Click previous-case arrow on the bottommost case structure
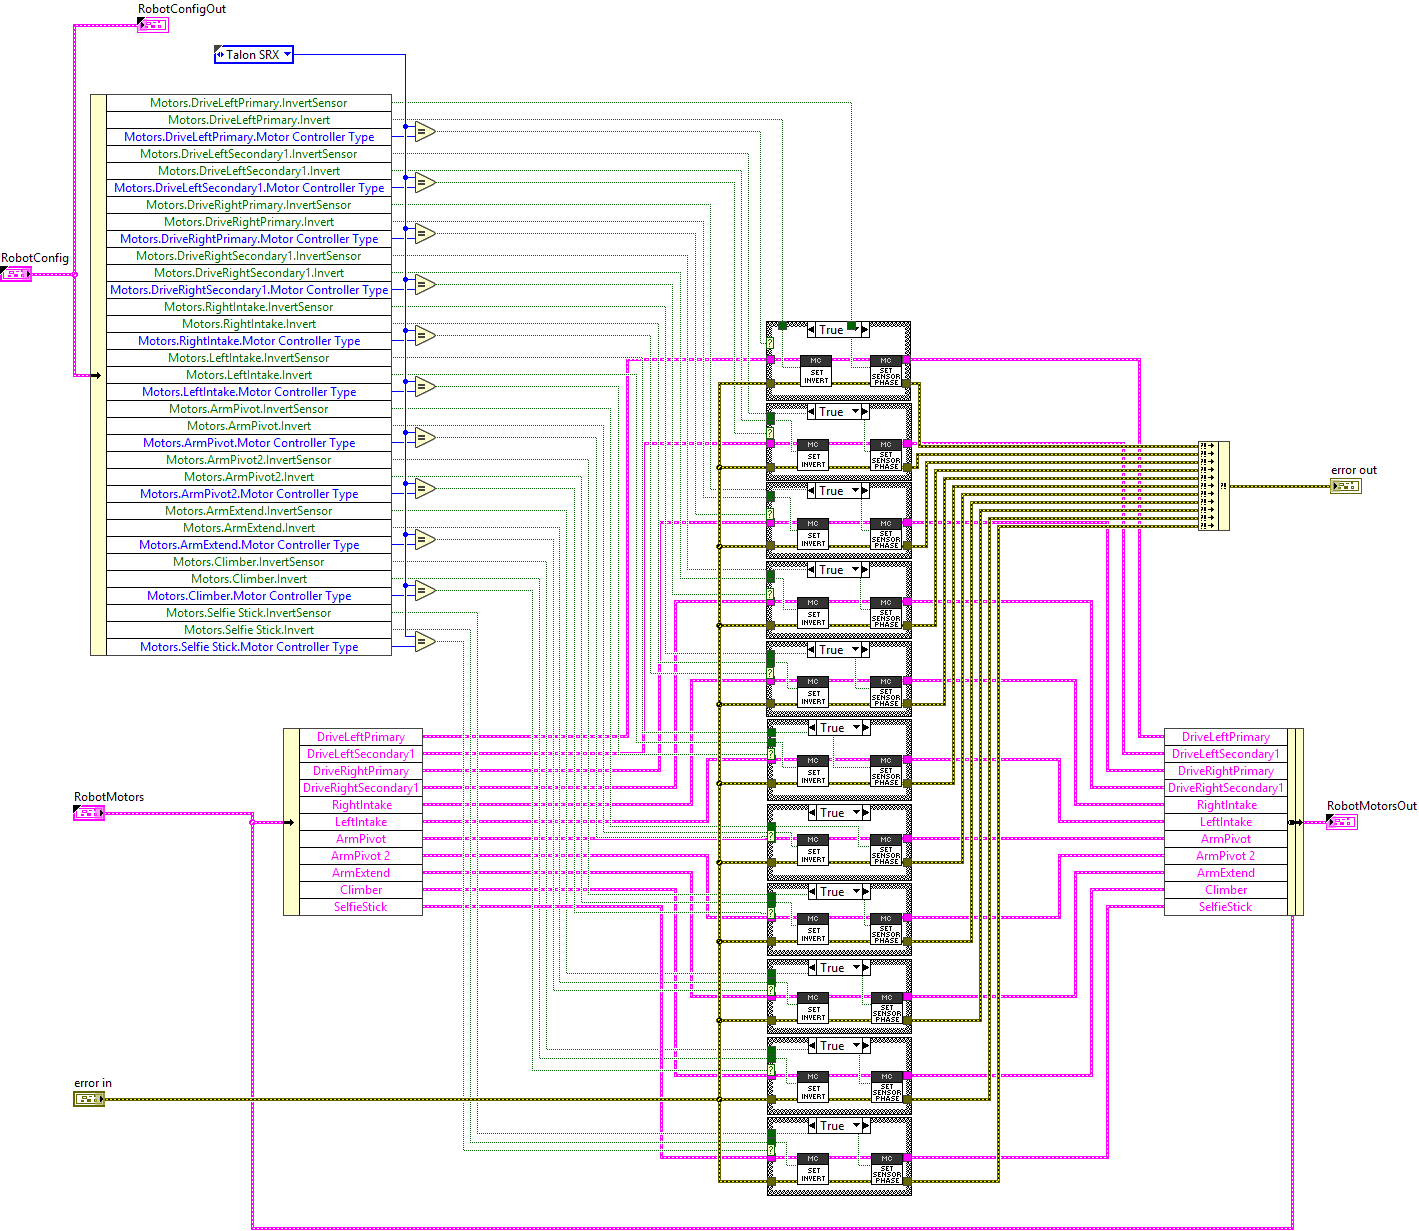This screenshot has height=1231, width=1419. pos(813,1126)
